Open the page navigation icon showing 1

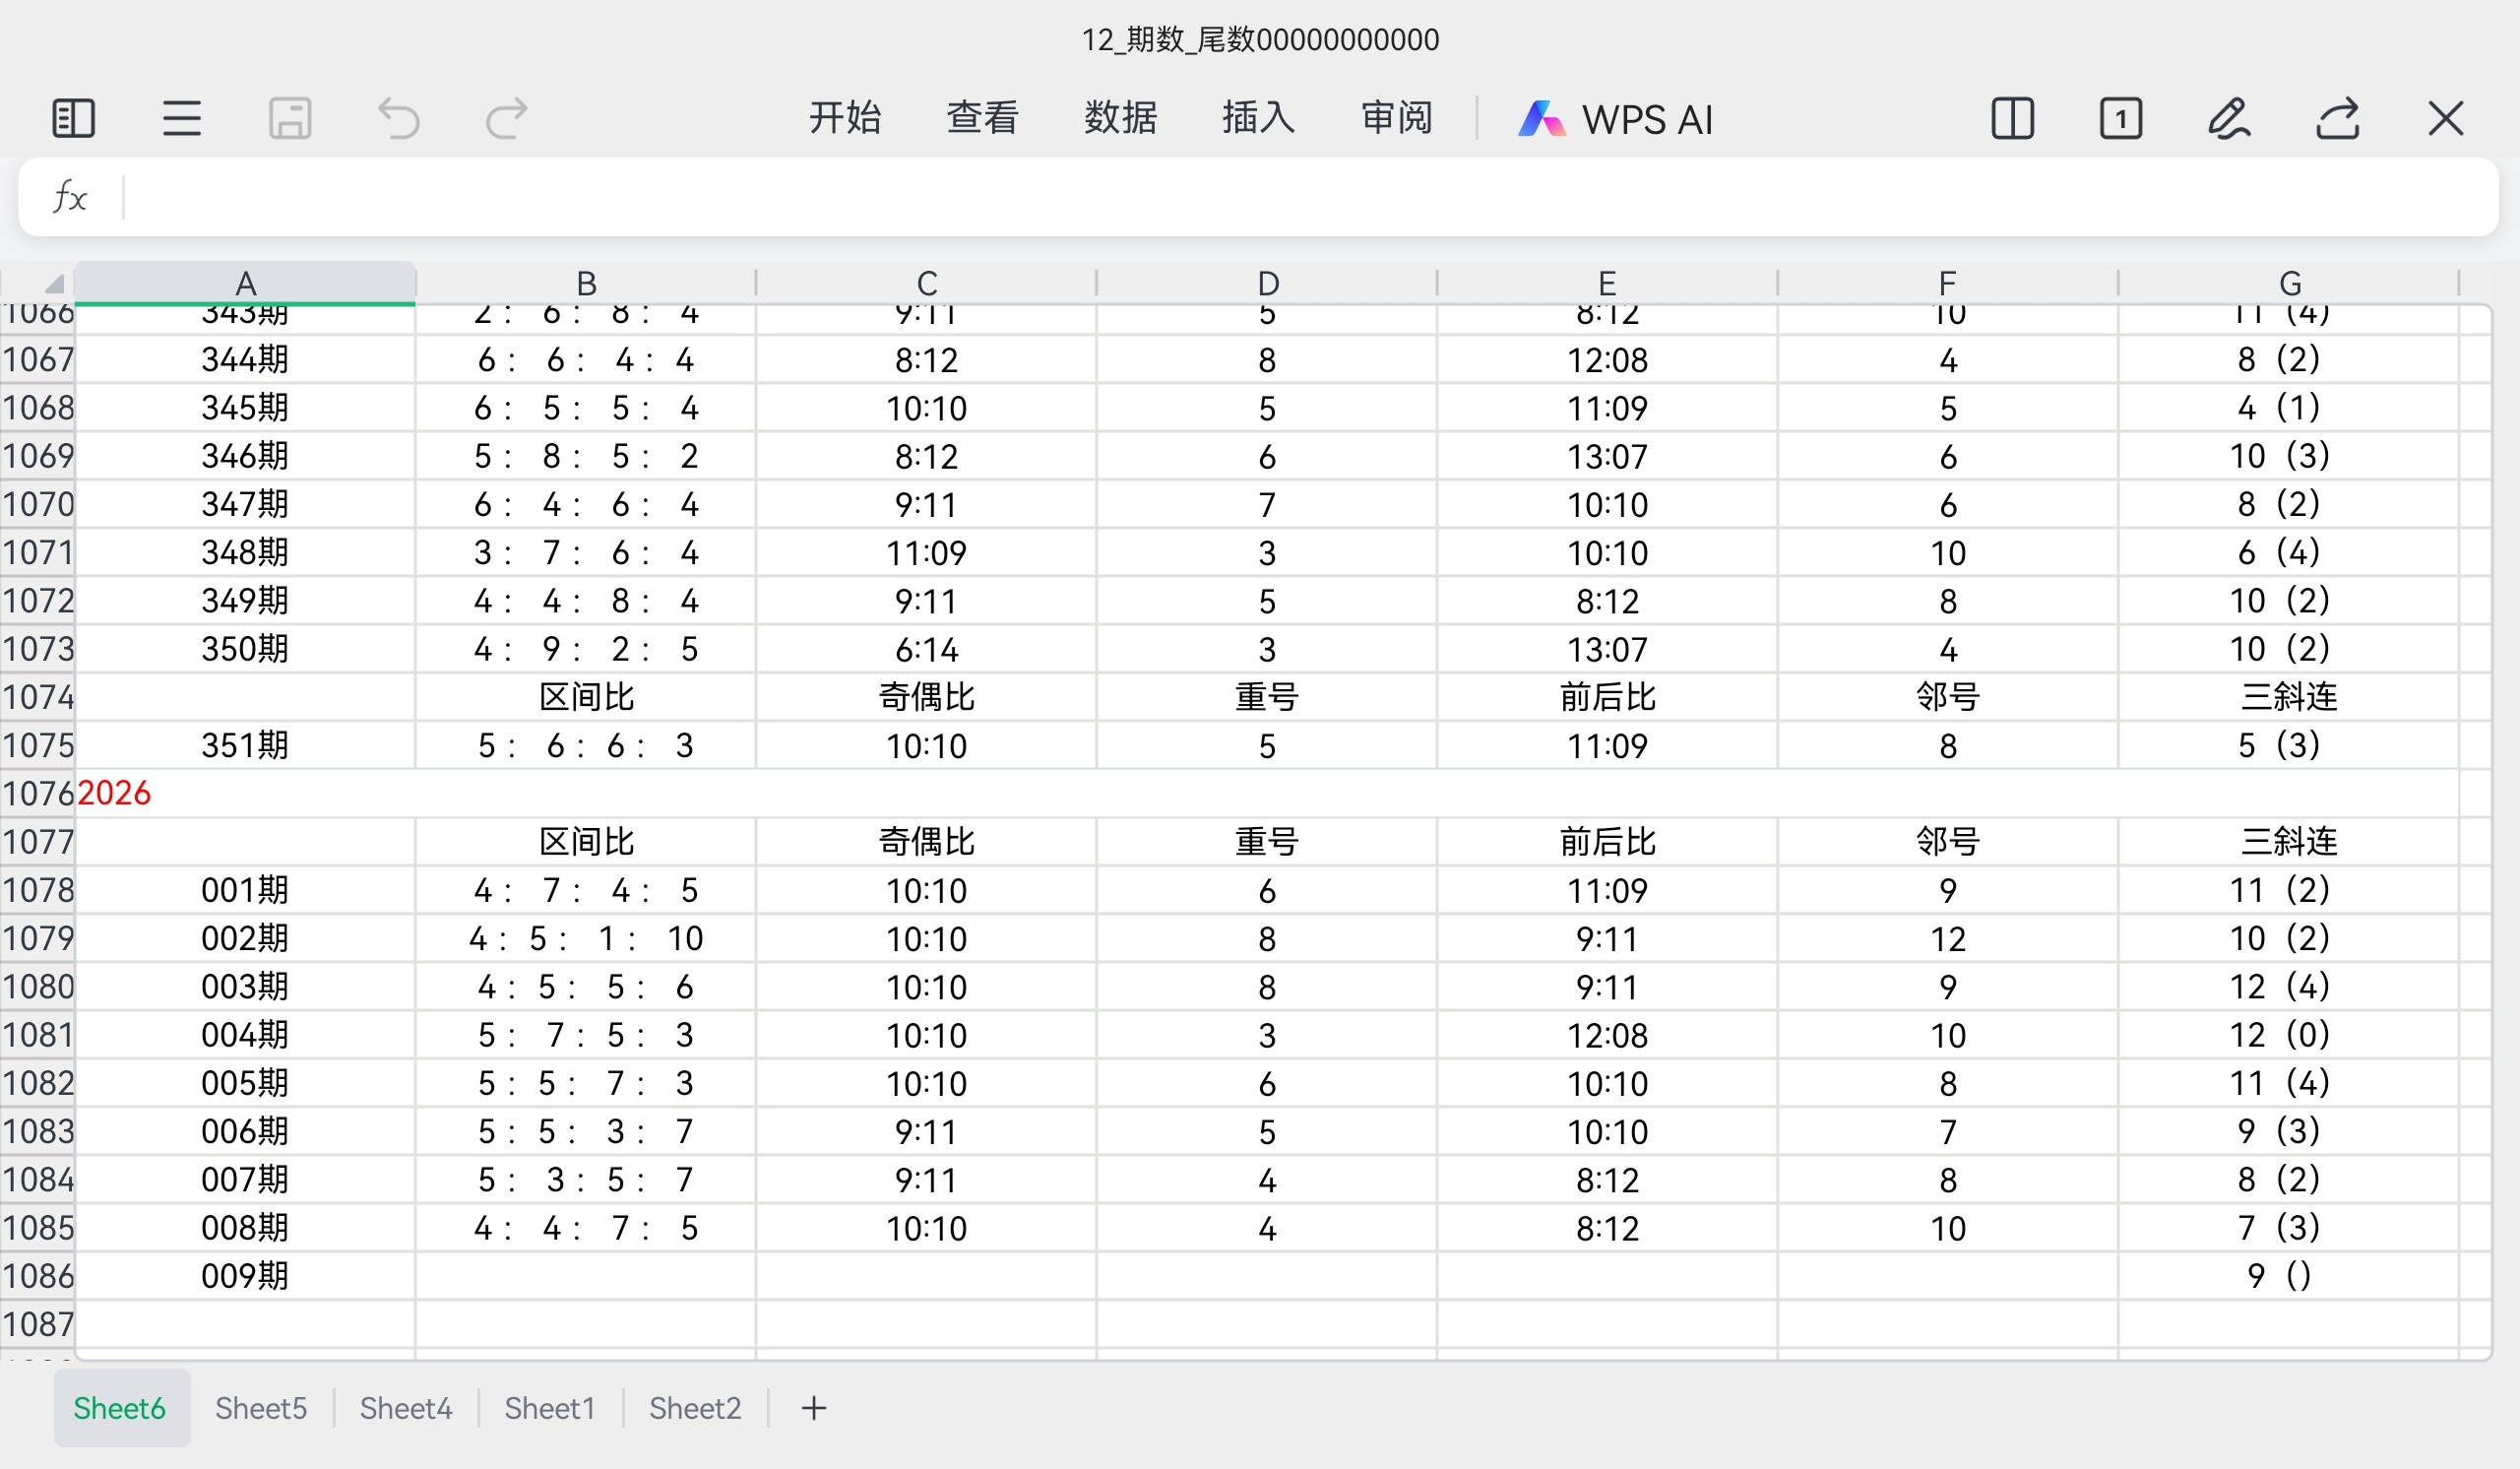tap(2122, 118)
